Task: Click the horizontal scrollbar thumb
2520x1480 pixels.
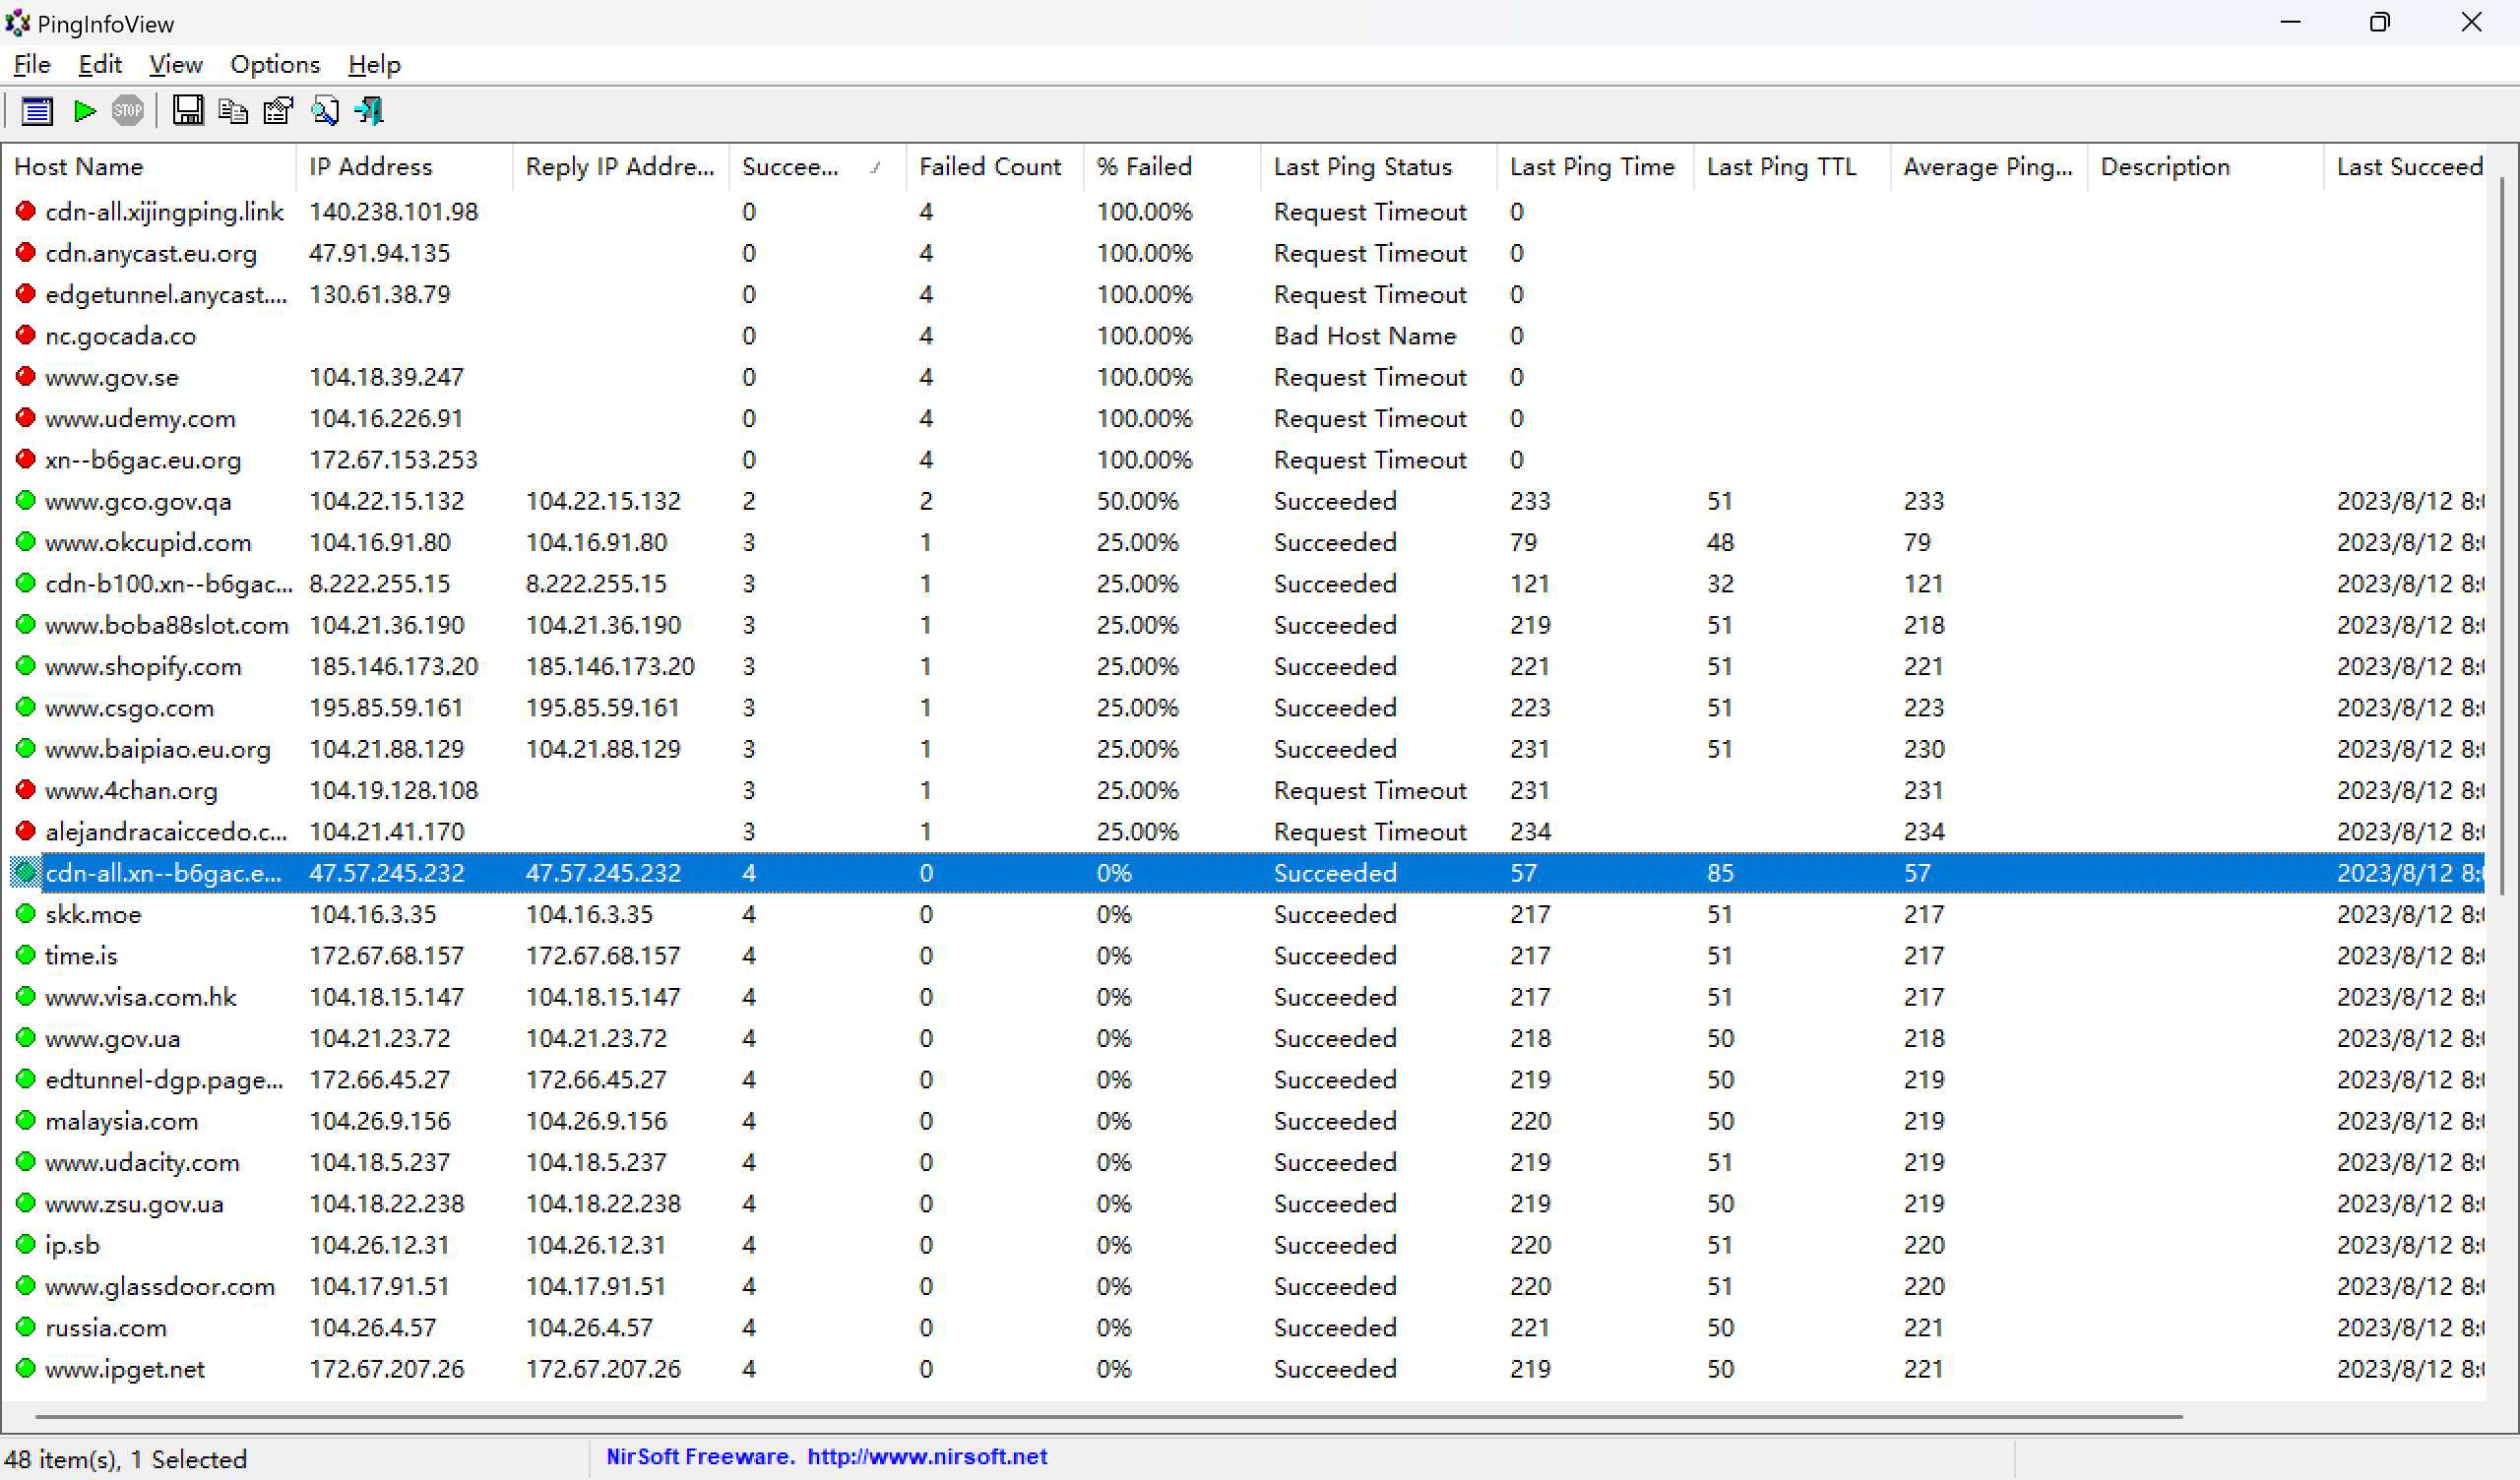Action: click(1108, 1416)
